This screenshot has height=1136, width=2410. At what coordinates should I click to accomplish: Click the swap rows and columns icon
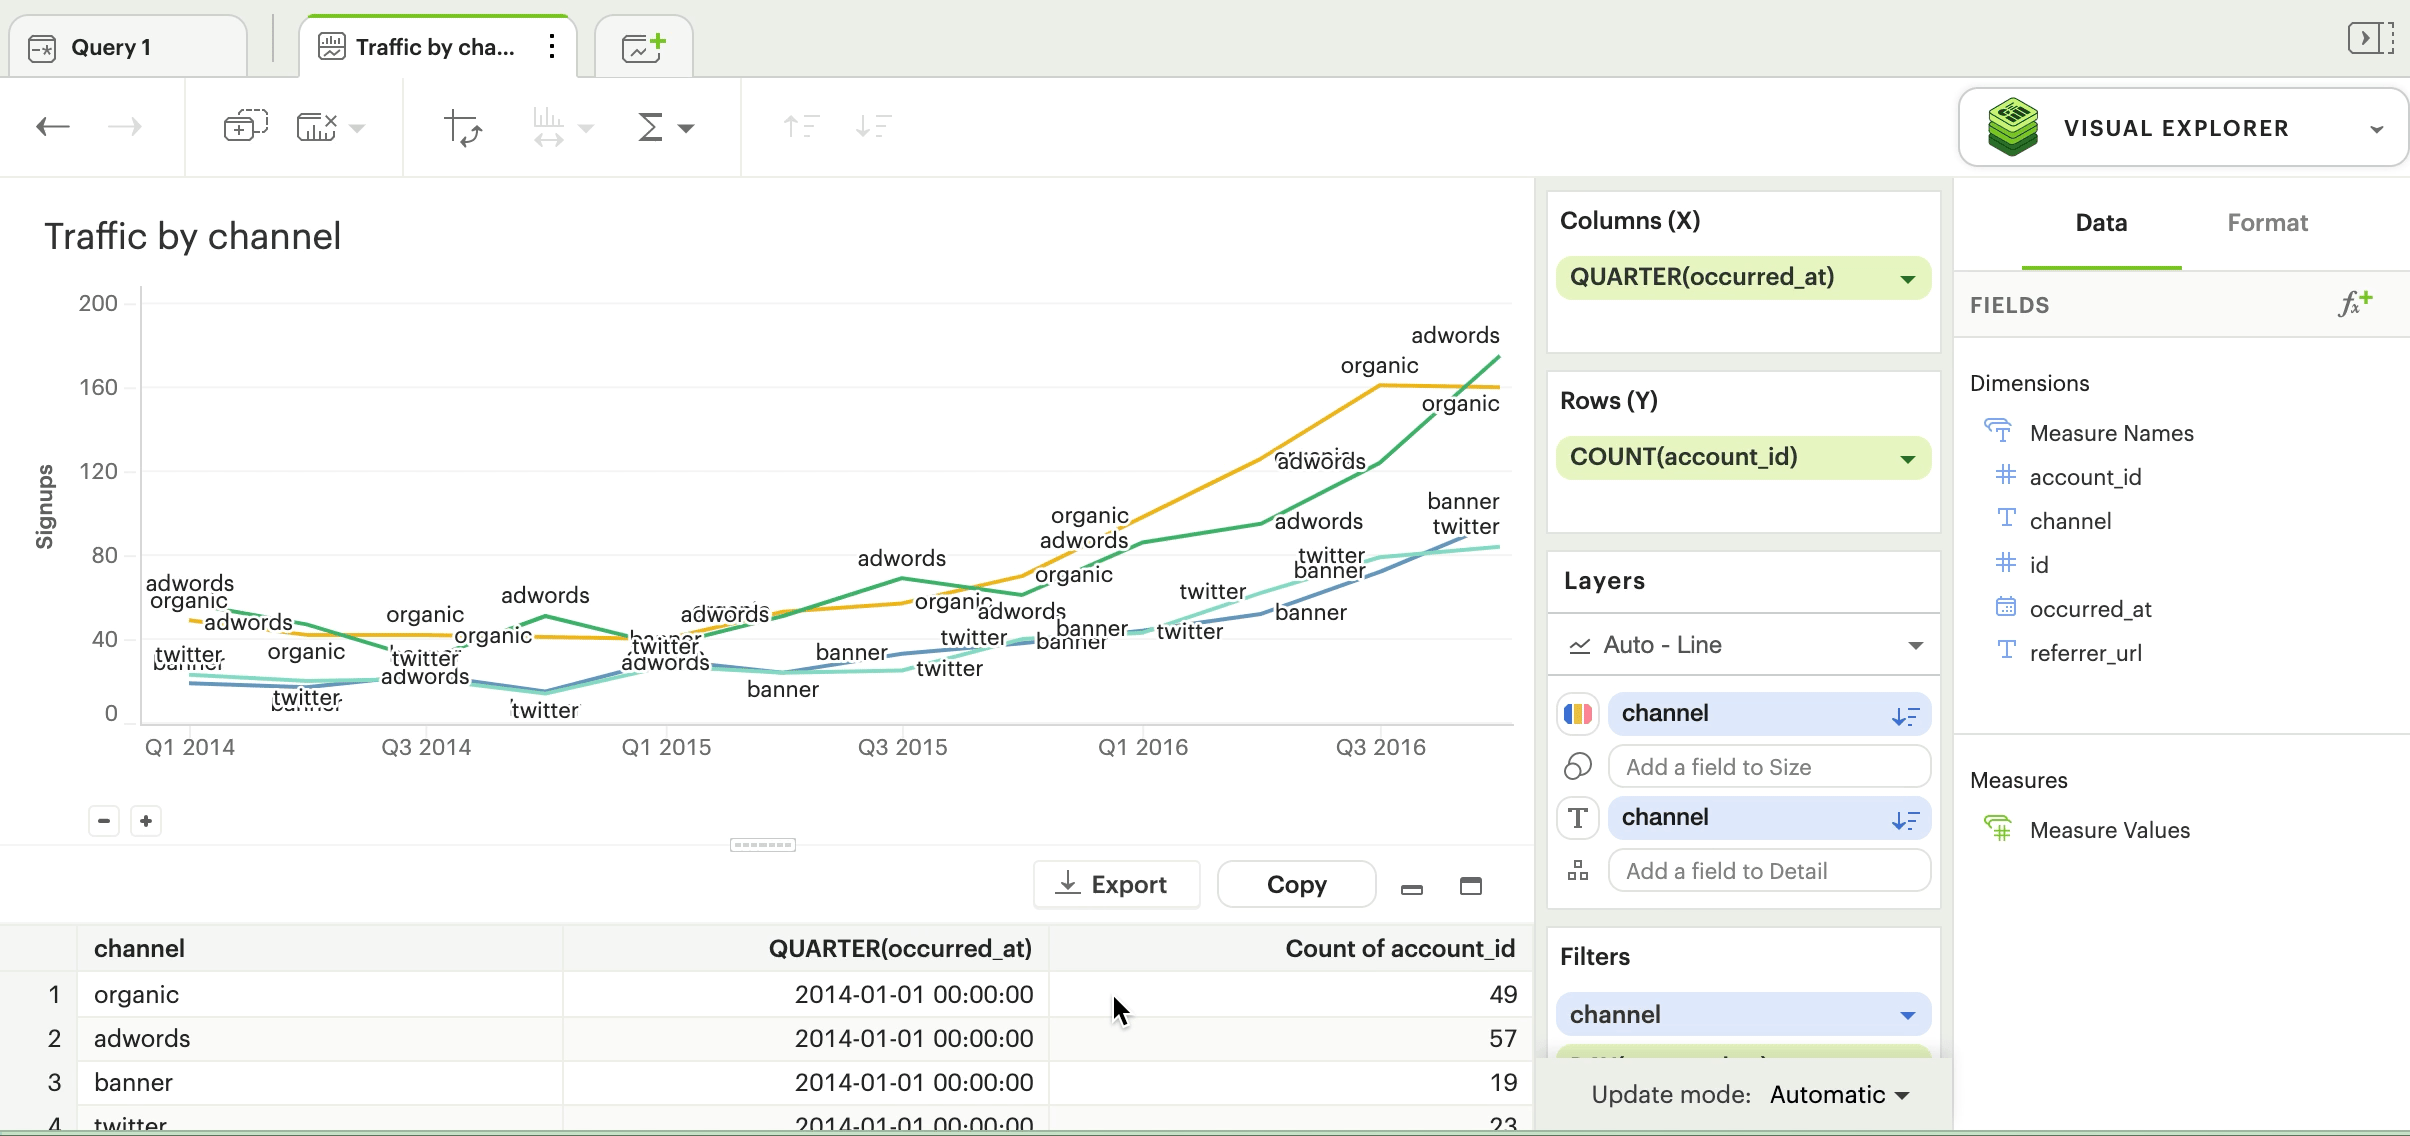pyautogui.click(x=463, y=128)
